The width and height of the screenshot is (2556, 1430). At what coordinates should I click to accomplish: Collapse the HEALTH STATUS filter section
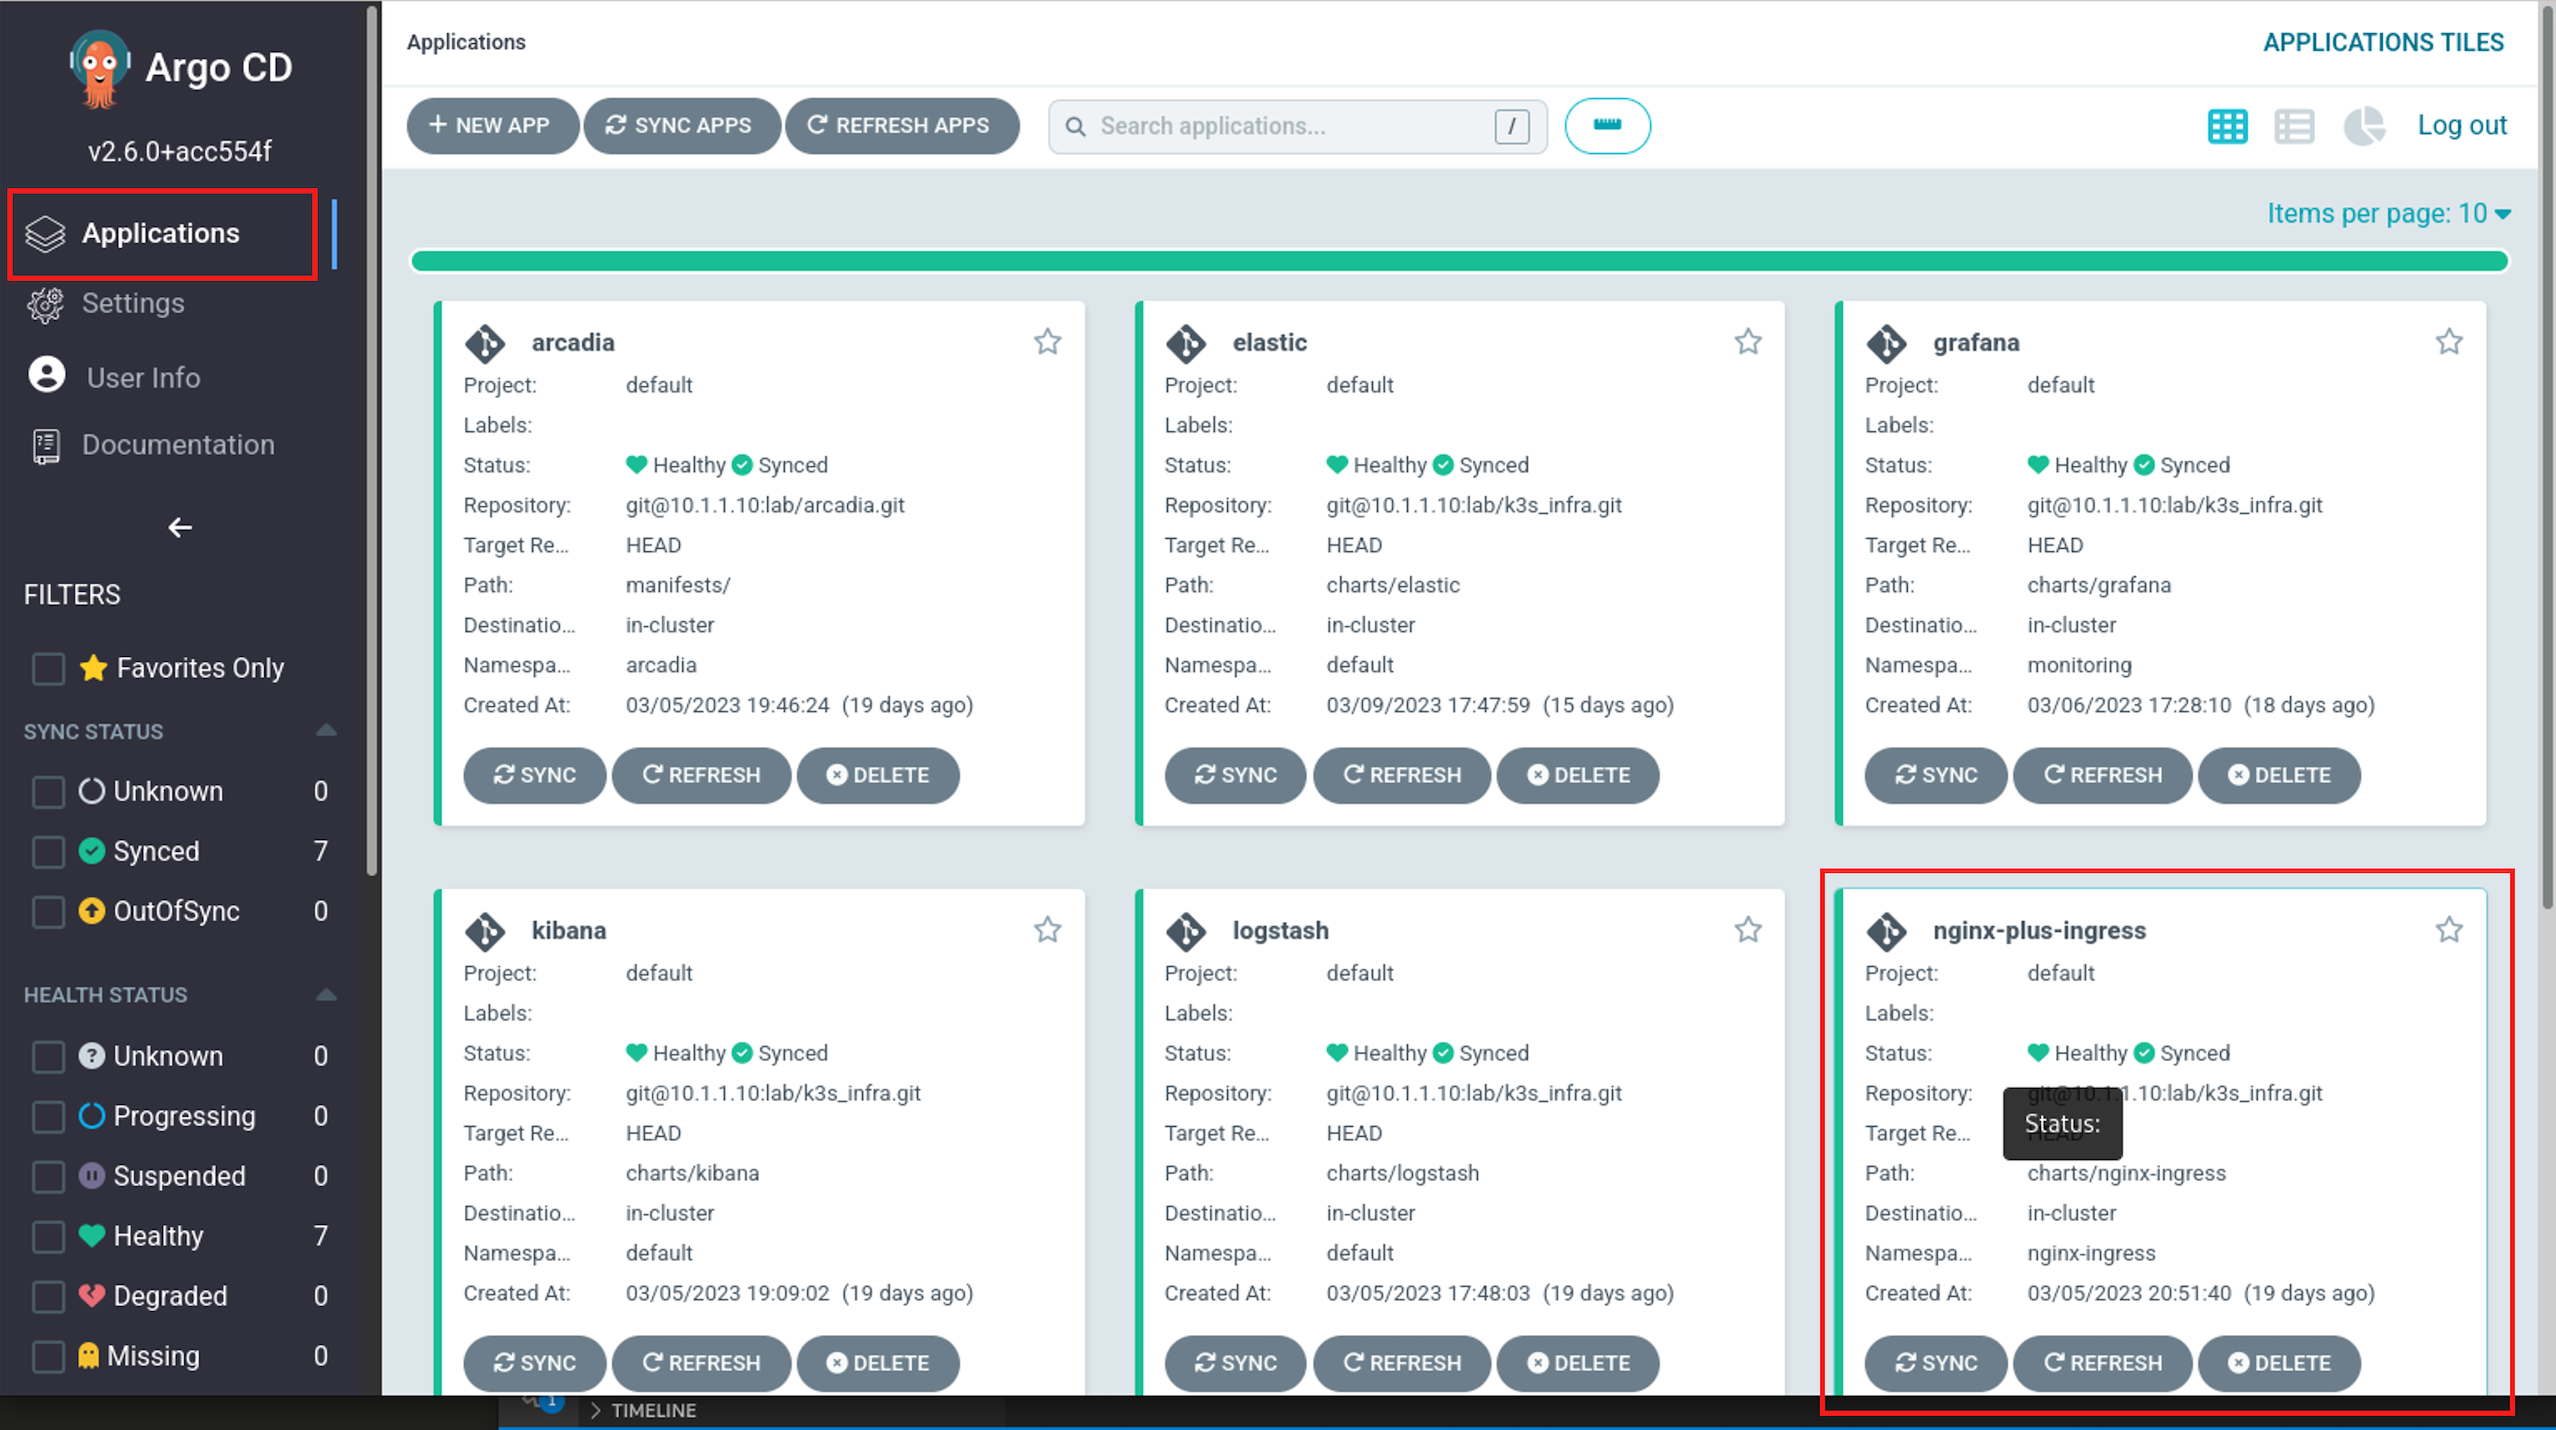tap(326, 994)
